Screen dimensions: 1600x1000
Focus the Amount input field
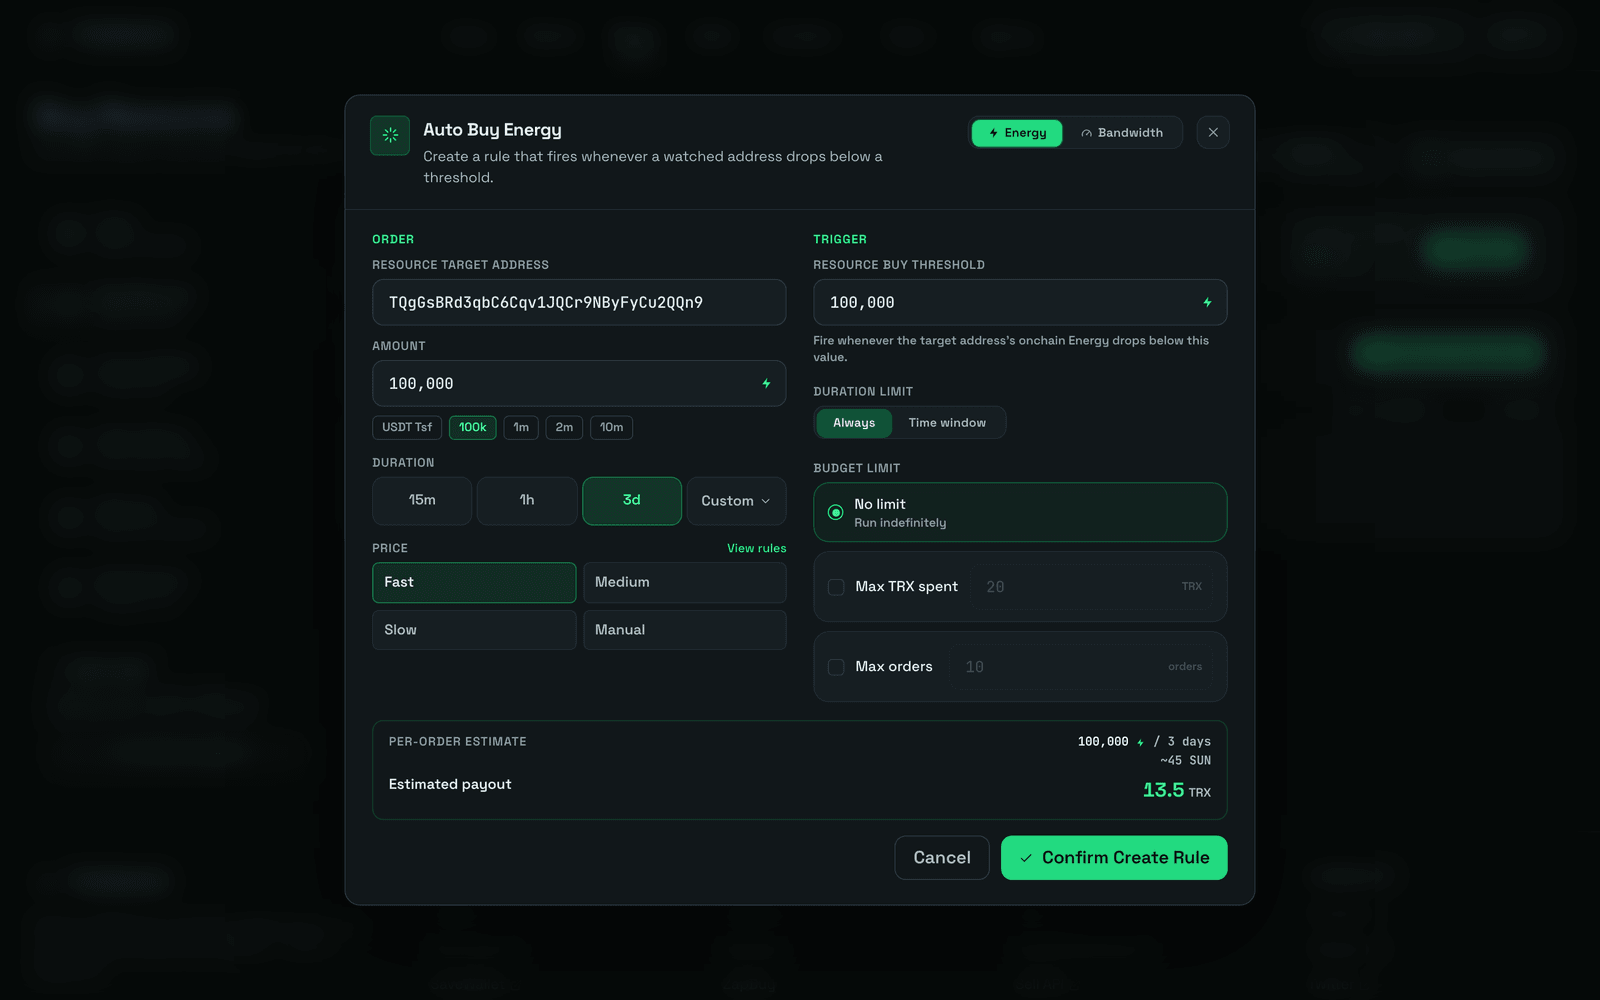pos(579,383)
